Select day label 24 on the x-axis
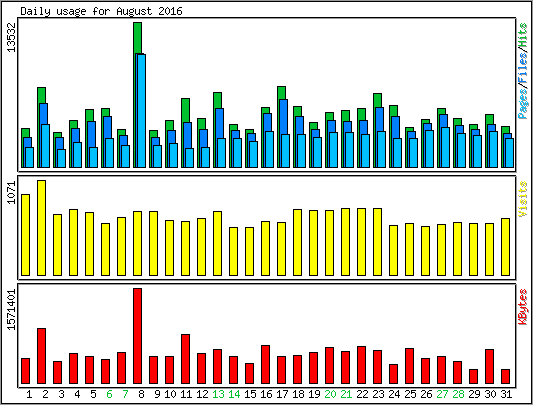This screenshot has height=405, width=533. pyautogui.click(x=394, y=394)
